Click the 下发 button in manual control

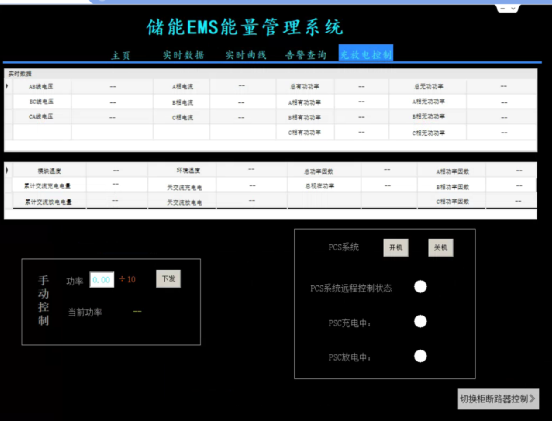pos(168,279)
